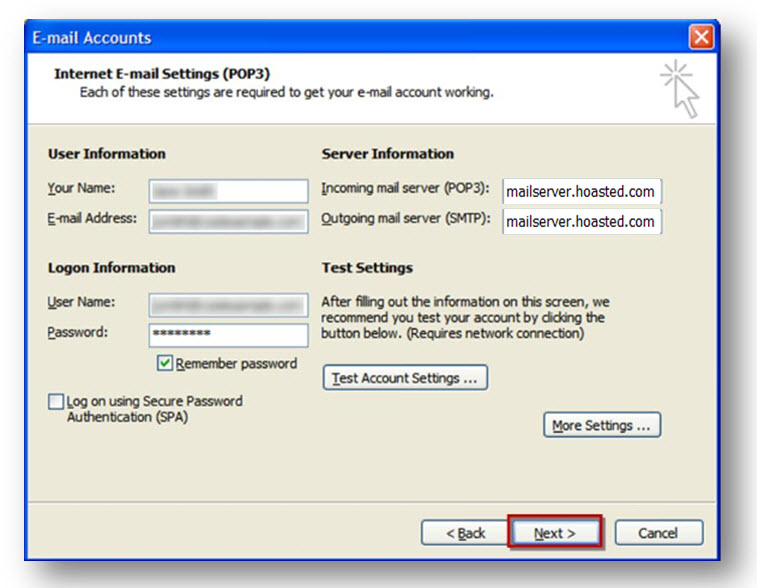Focus the User Name field
Viewport: 757px width, 588px height.
(228, 305)
